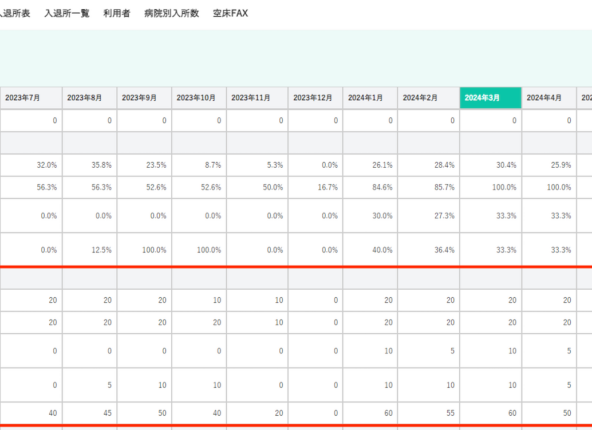Click the 2023年12月 month header
This screenshot has height=430, width=592.
315,98
